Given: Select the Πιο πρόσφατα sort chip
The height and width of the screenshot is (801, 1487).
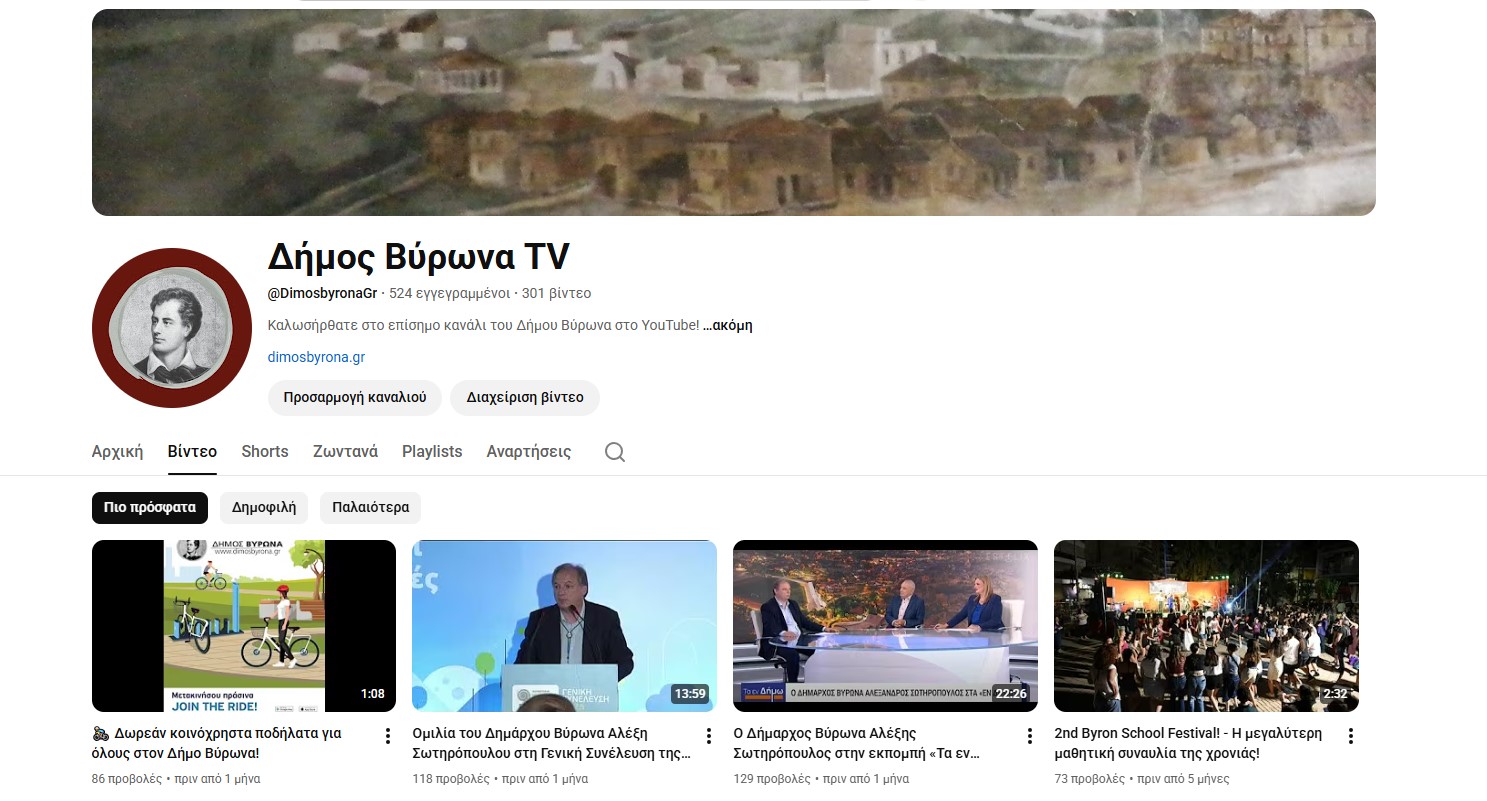Looking at the screenshot, I should pyautogui.click(x=150, y=507).
